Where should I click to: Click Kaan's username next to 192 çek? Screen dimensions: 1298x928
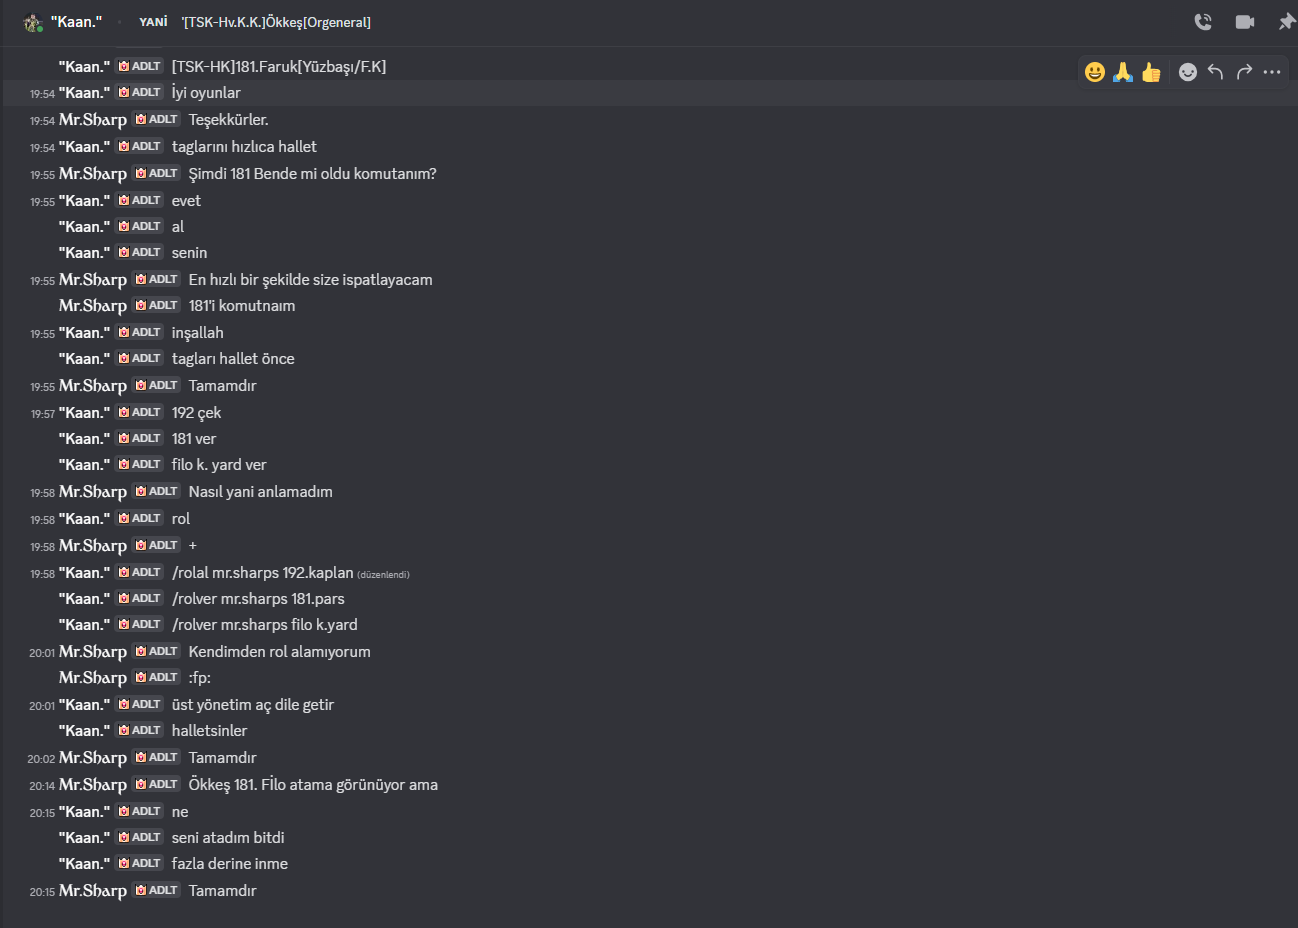click(x=85, y=413)
